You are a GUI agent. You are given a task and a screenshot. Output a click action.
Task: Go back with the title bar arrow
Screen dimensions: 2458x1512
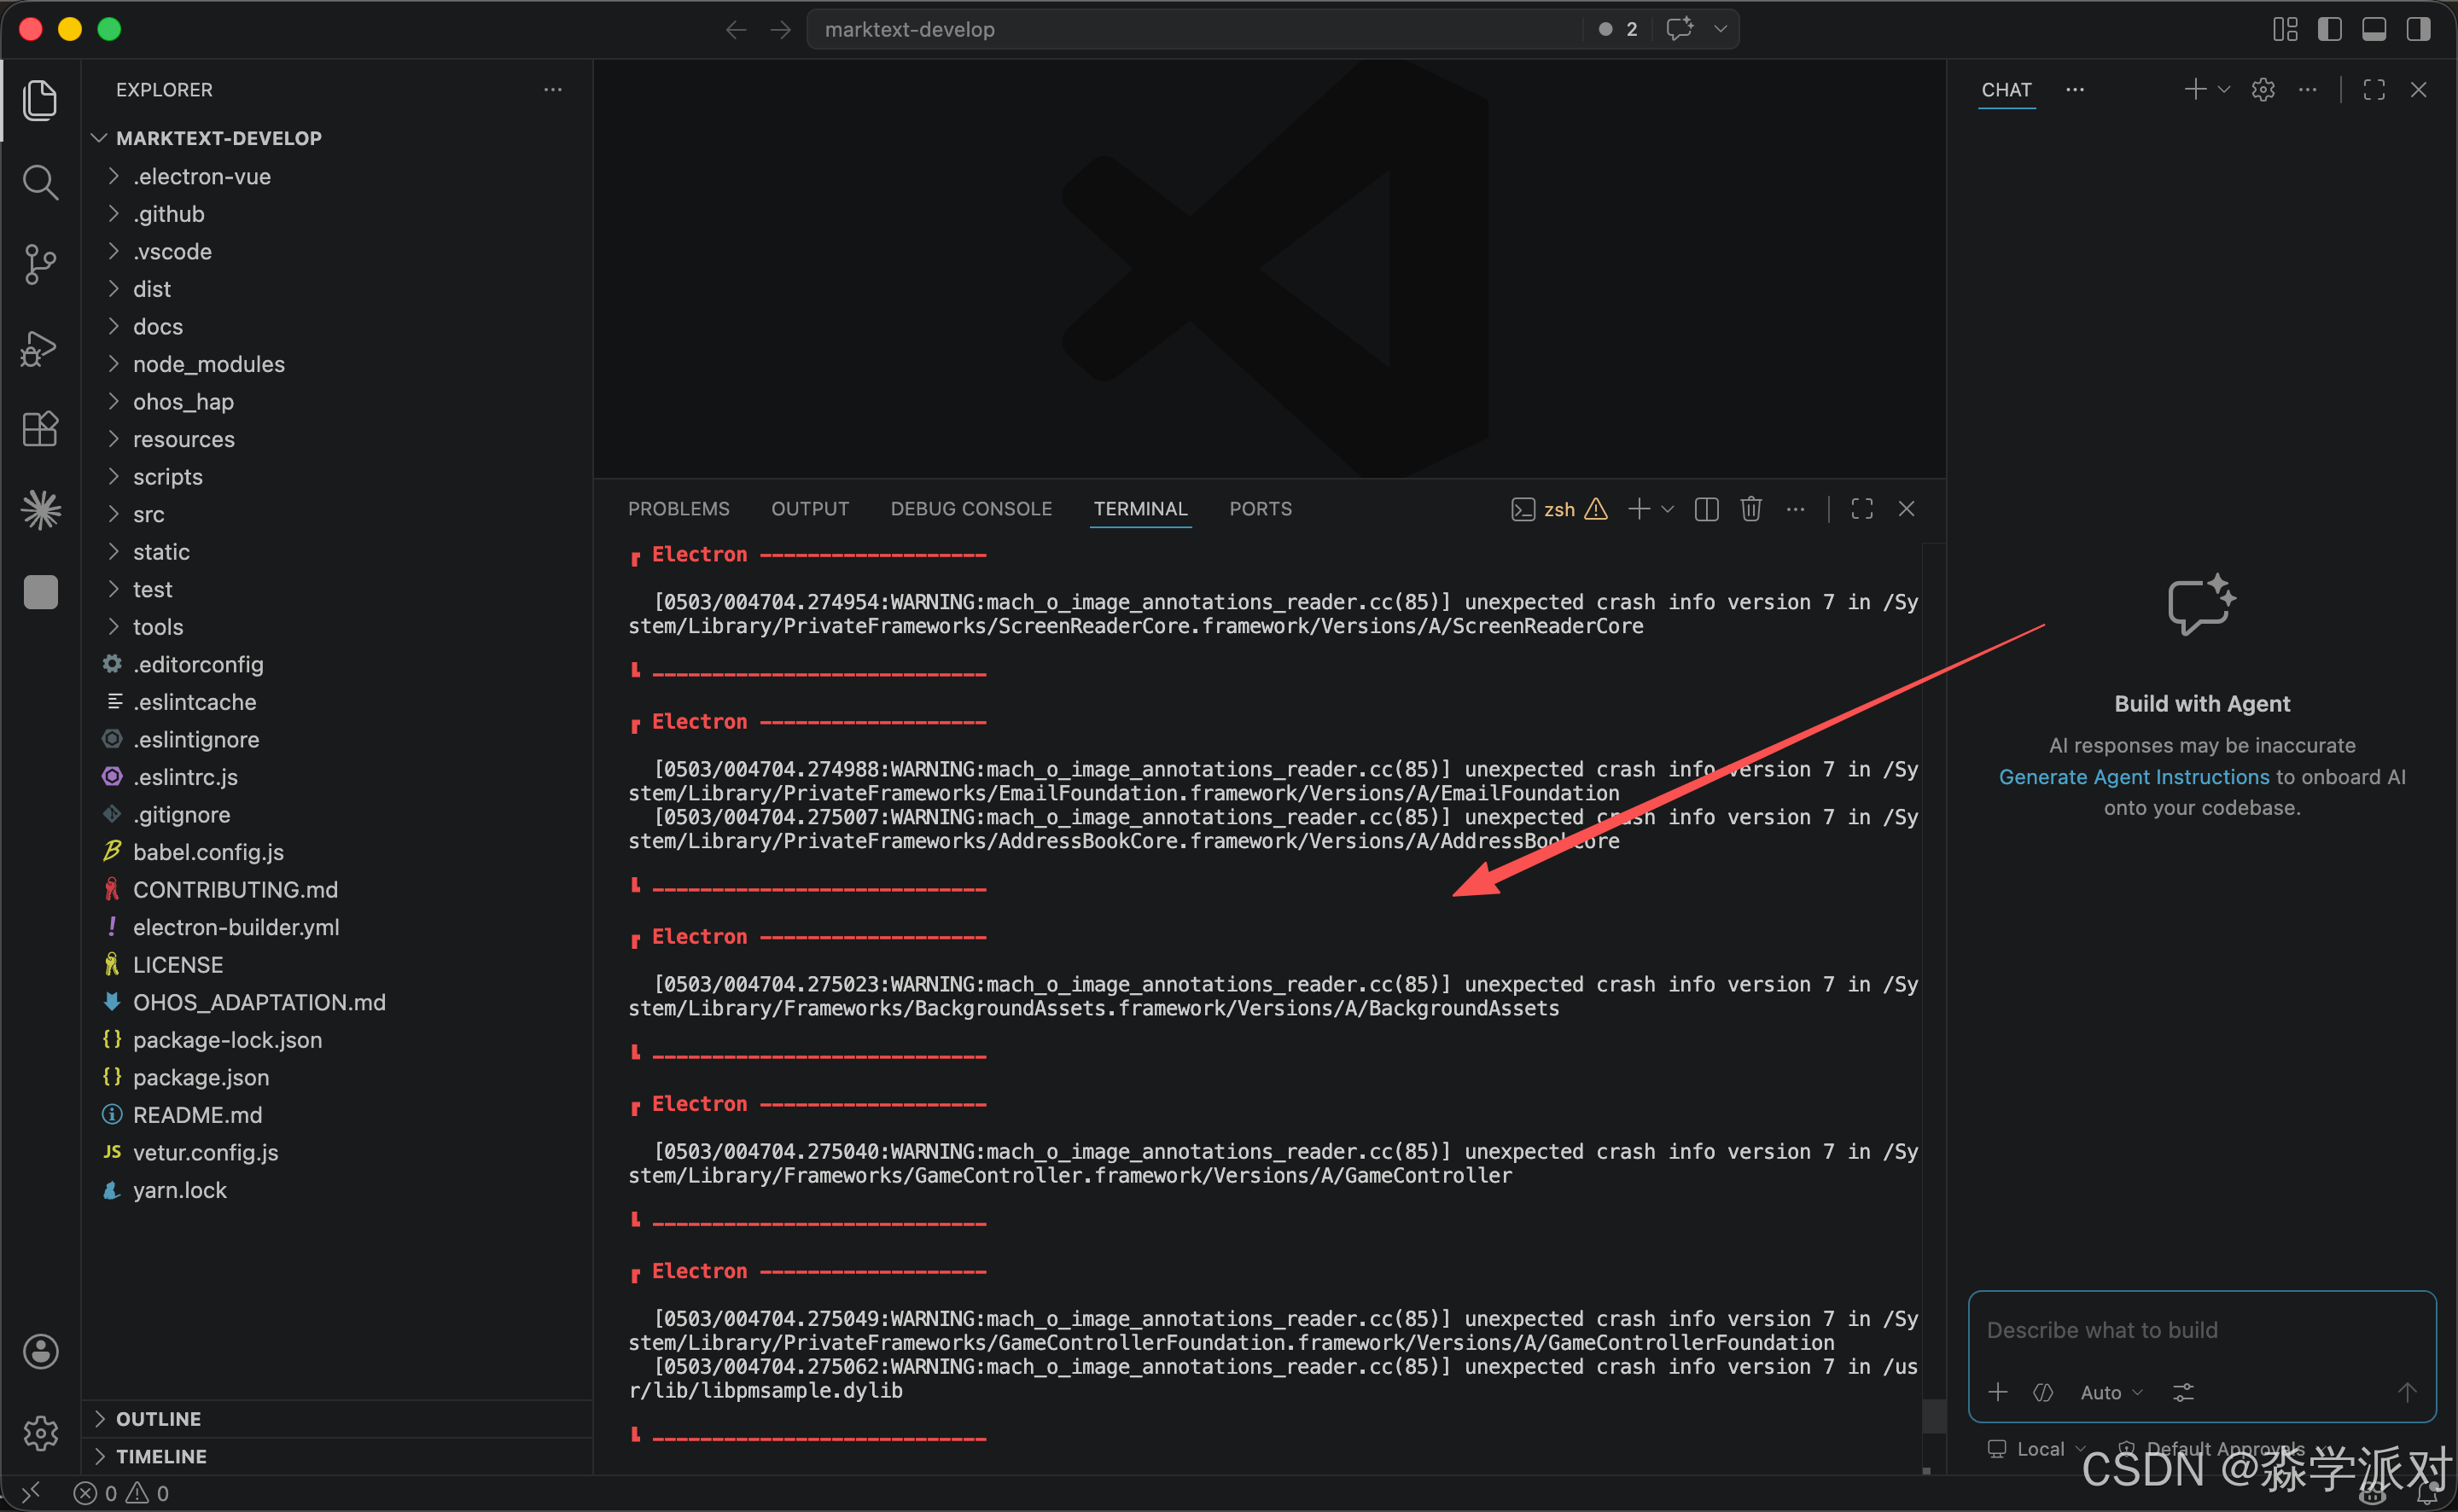coord(736,30)
